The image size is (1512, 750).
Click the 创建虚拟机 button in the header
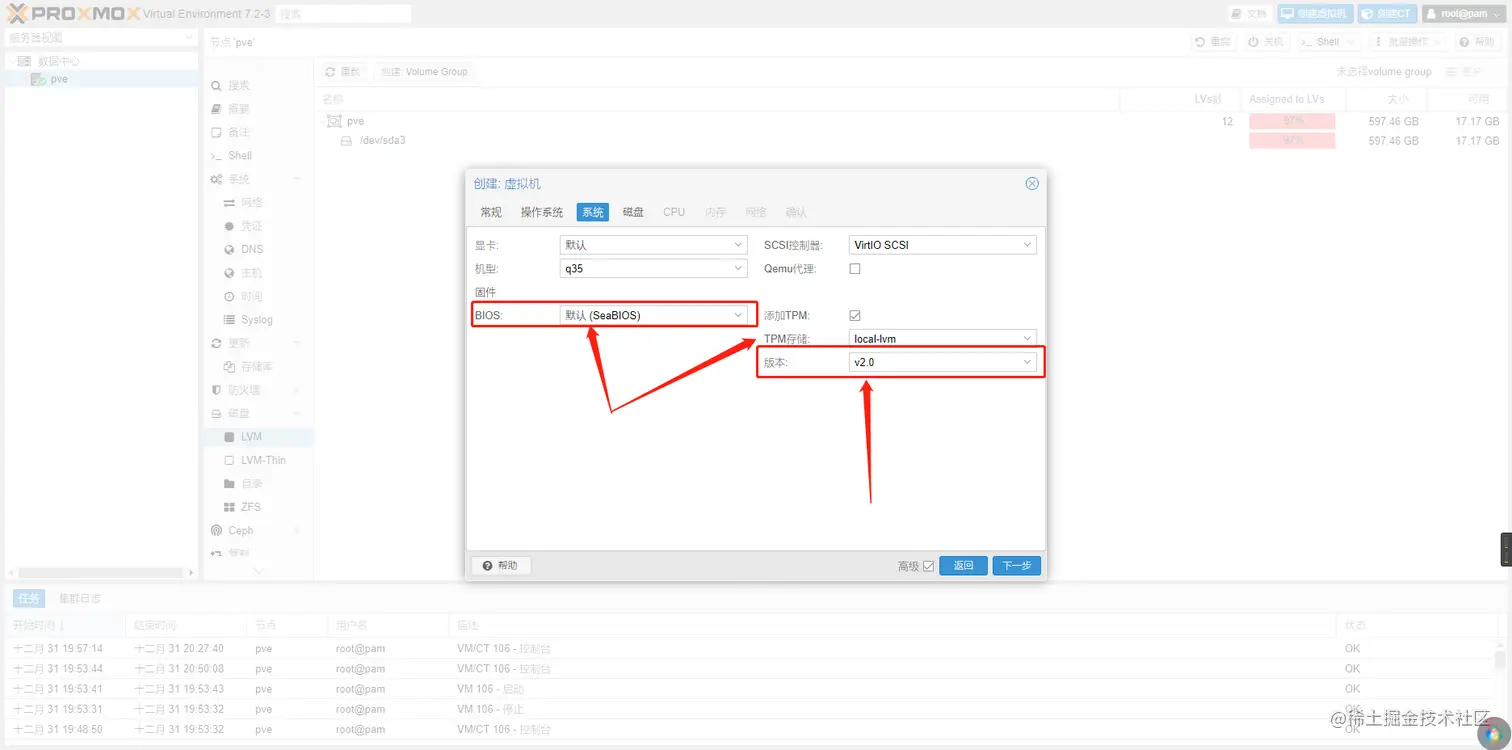1316,14
